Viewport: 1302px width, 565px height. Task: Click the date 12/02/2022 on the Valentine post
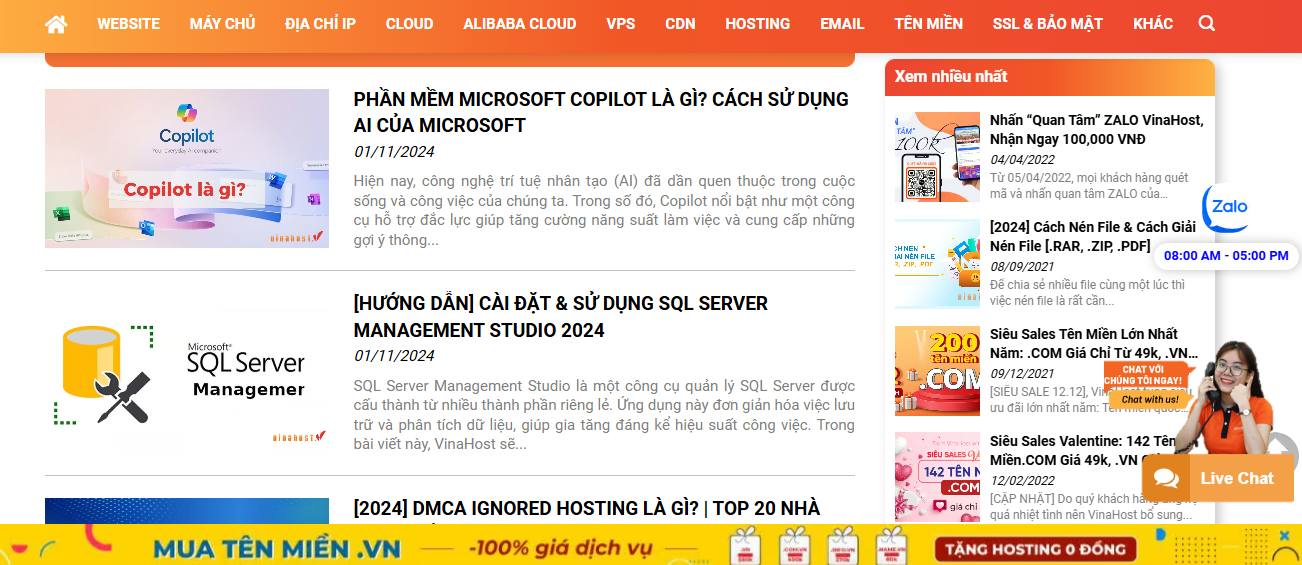pyautogui.click(x=1023, y=480)
